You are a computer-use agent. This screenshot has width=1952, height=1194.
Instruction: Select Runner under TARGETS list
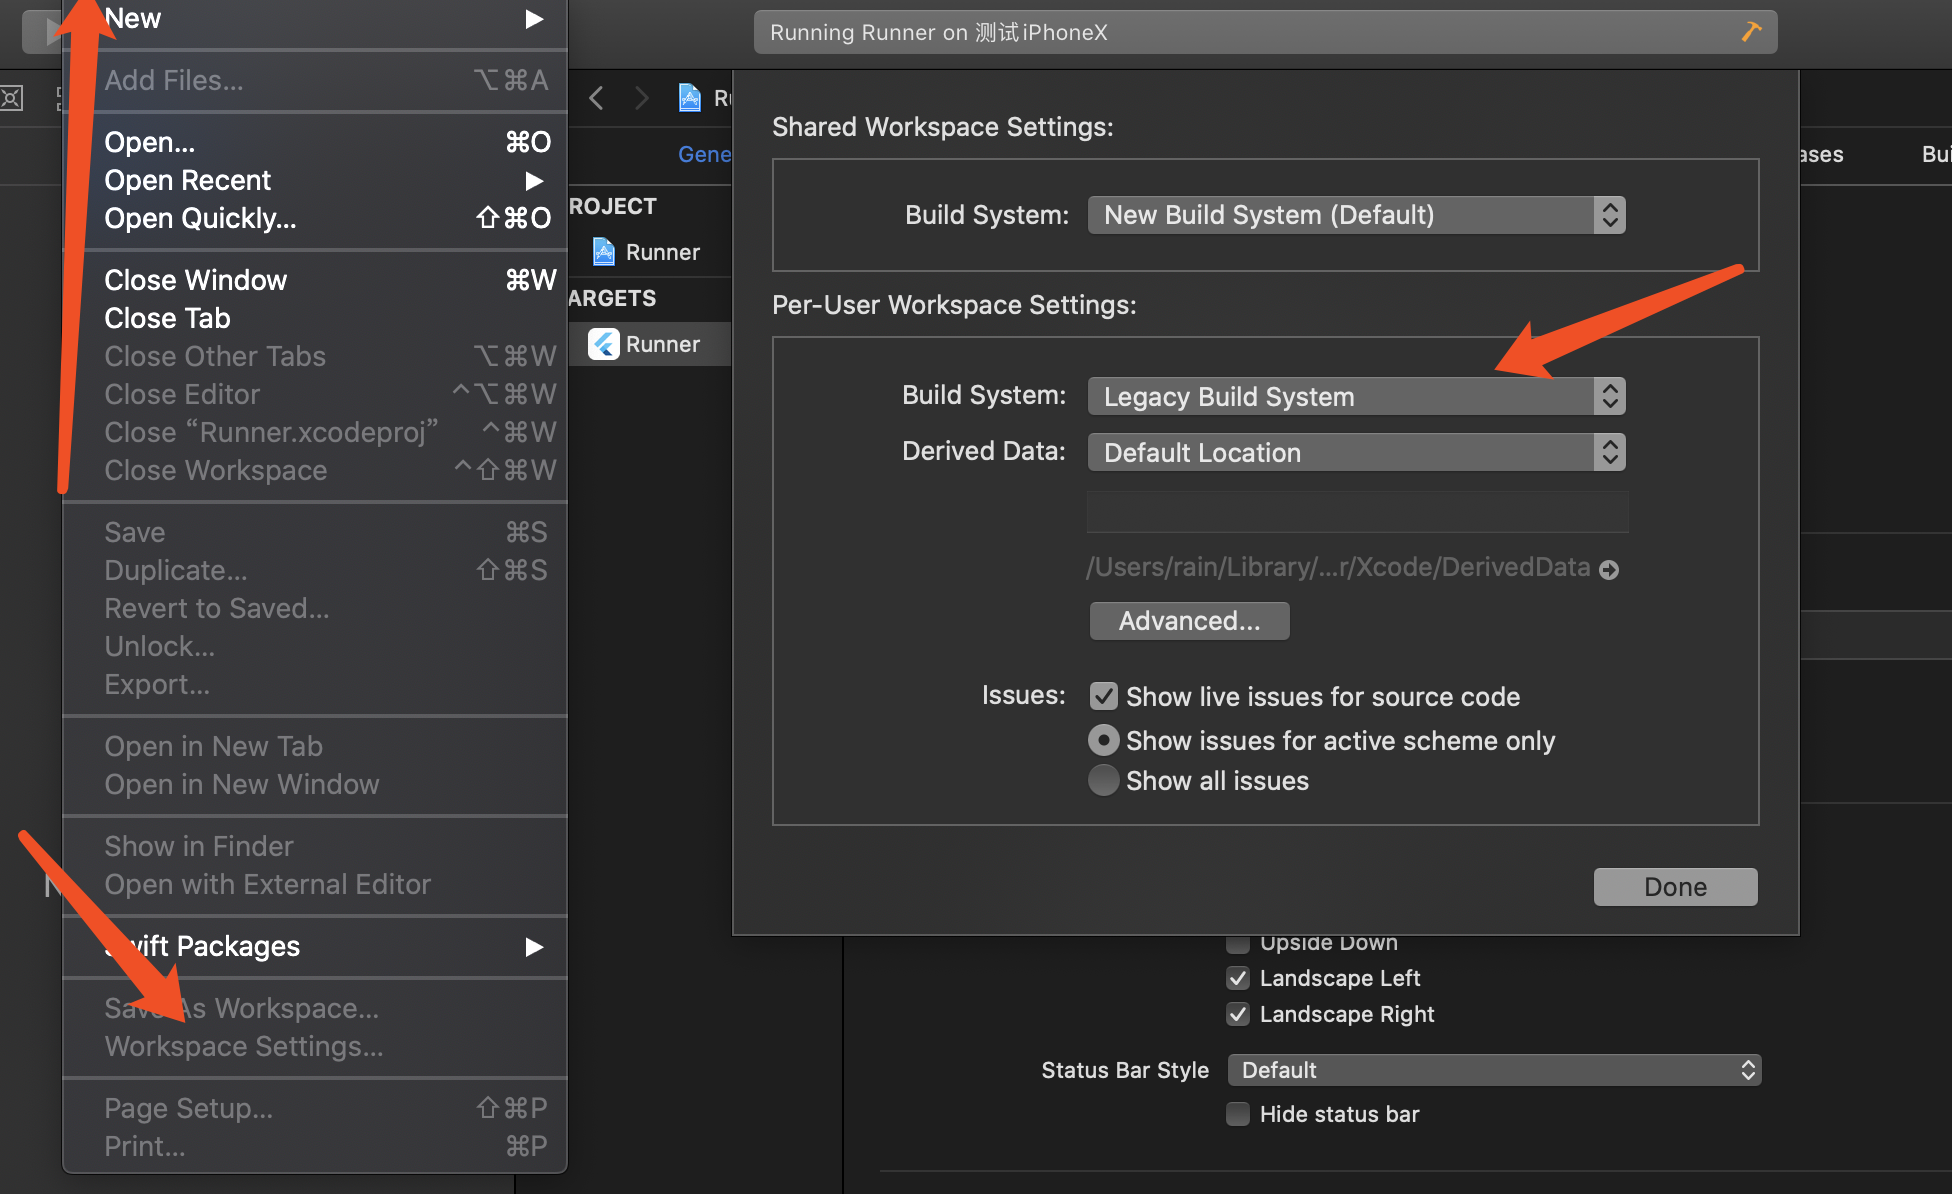650,344
